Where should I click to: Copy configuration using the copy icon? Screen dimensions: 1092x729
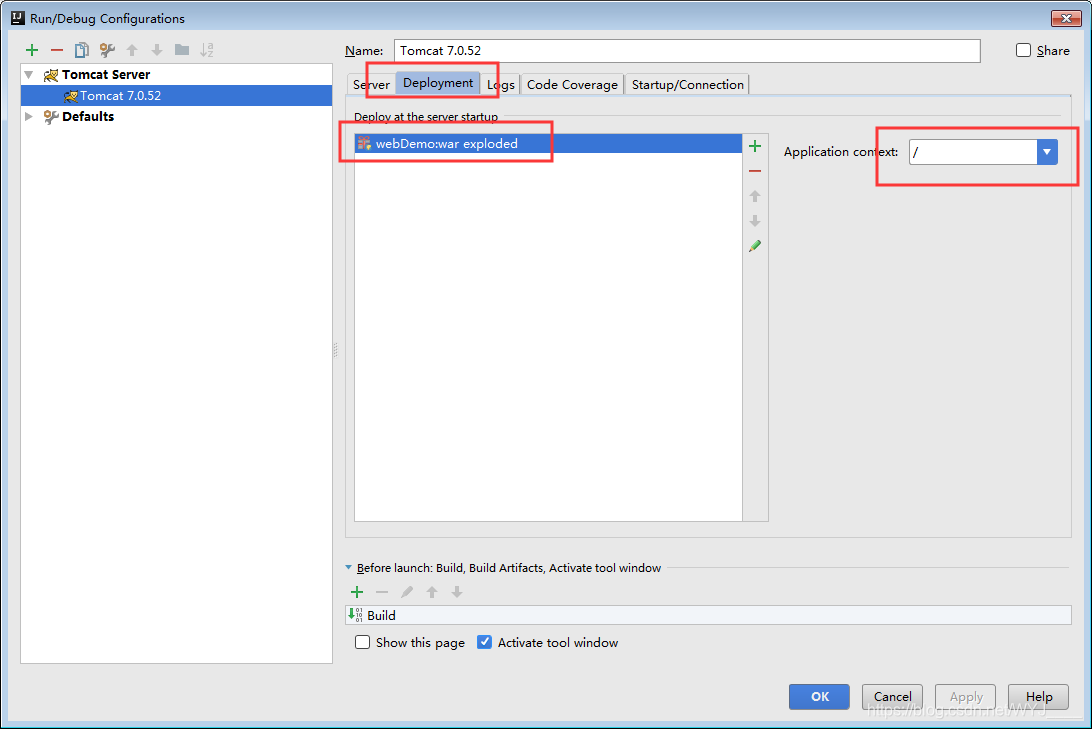[x=82, y=50]
